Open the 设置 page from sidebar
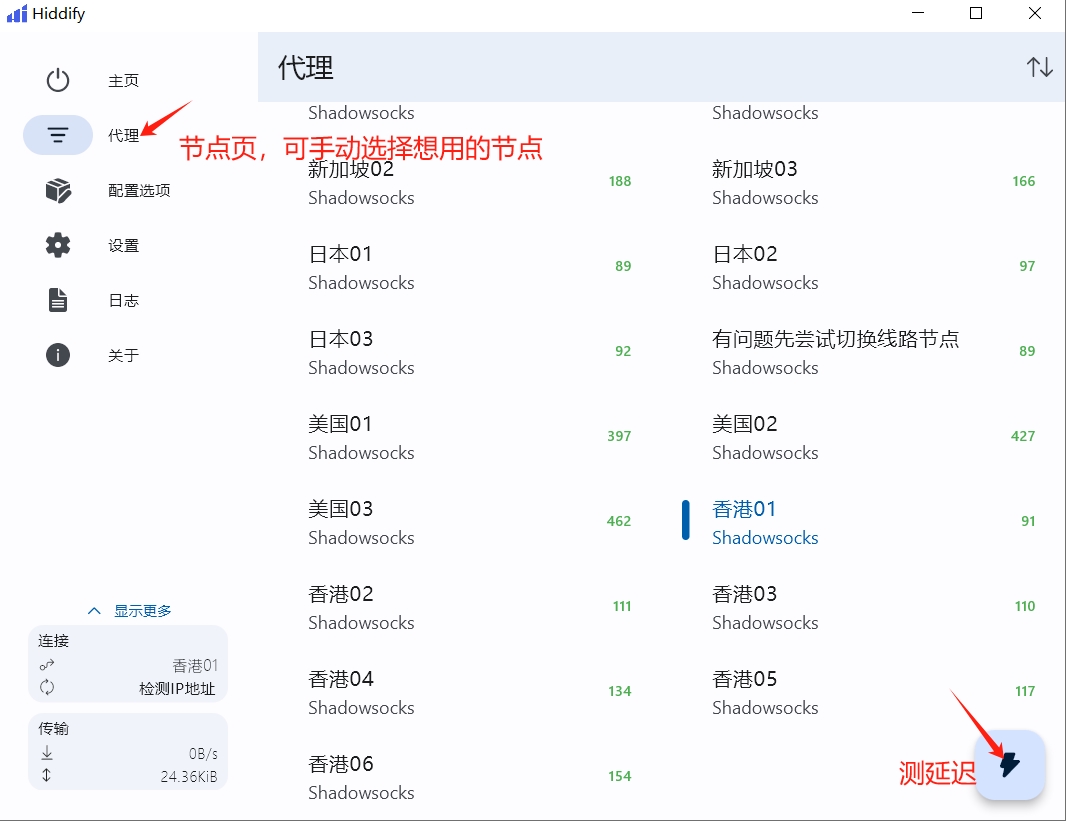This screenshot has width=1066, height=821. [x=123, y=245]
